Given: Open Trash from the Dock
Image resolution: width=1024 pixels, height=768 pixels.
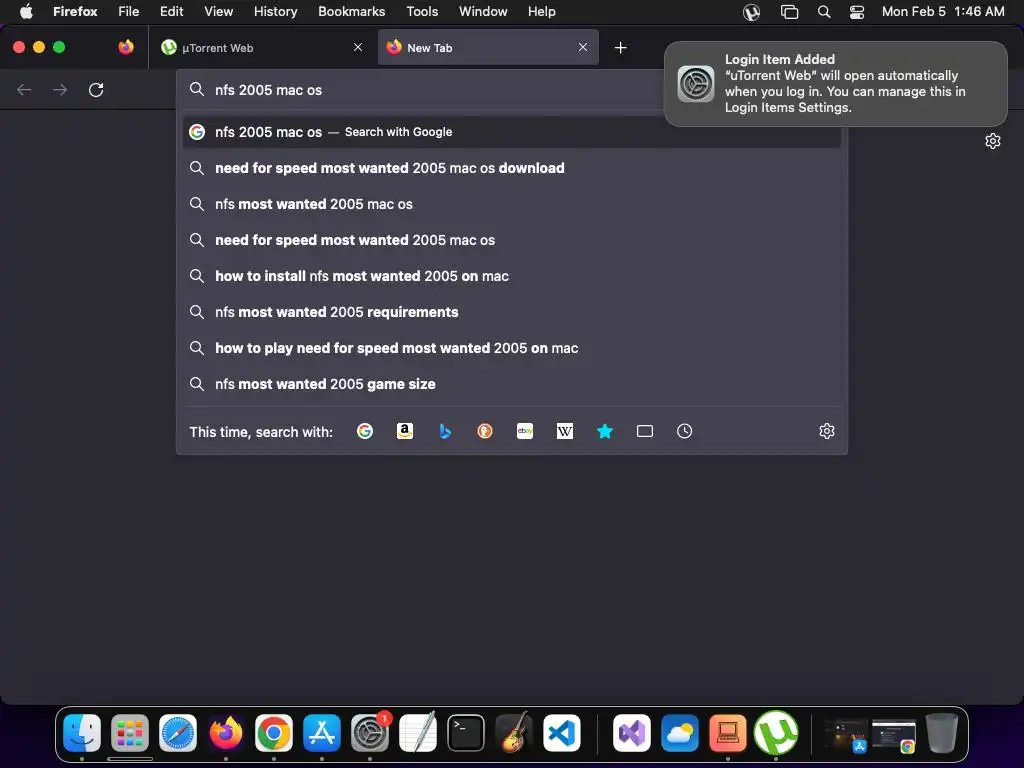Looking at the screenshot, I should point(941,733).
